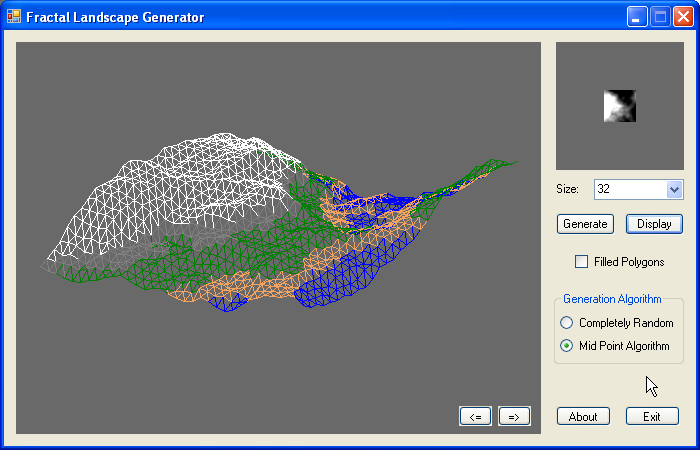
Task: Click the heightmap thumbnail preview
Action: point(620,106)
